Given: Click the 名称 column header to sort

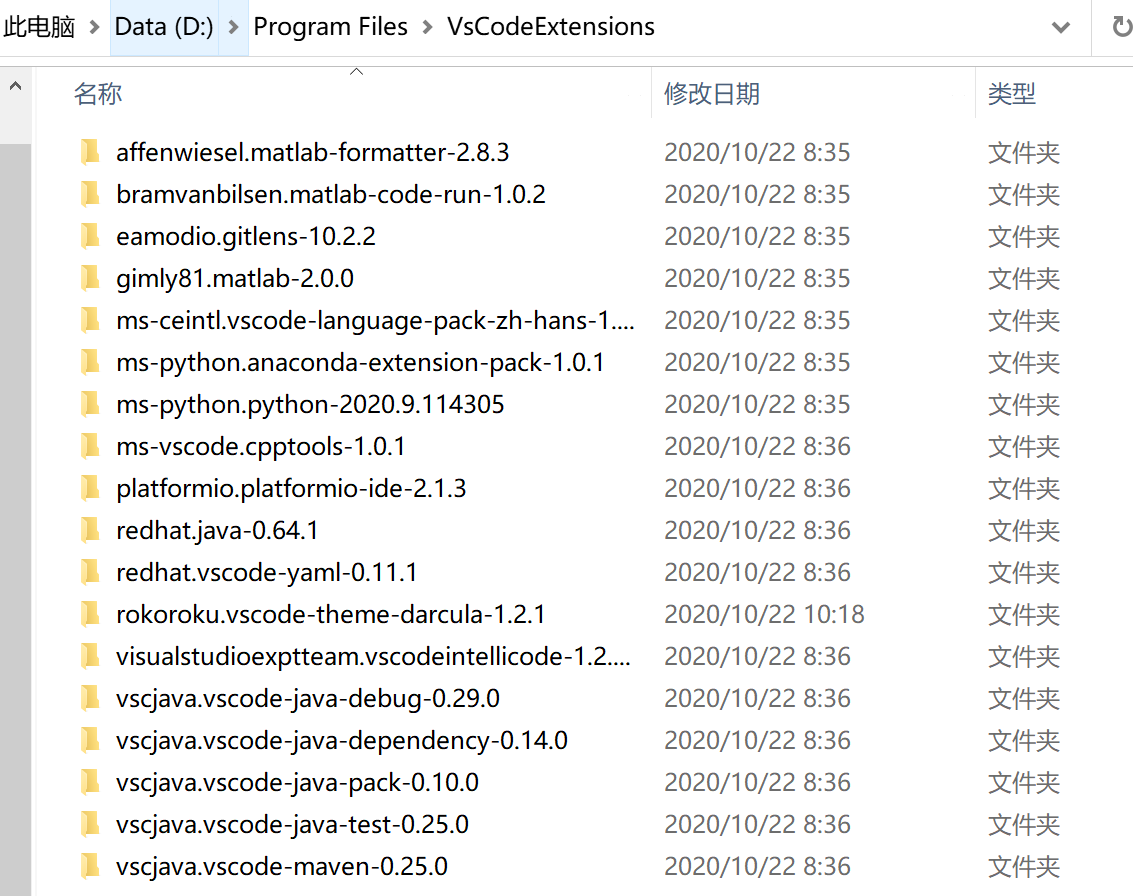Looking at the screenshot, I should (97, 93).
